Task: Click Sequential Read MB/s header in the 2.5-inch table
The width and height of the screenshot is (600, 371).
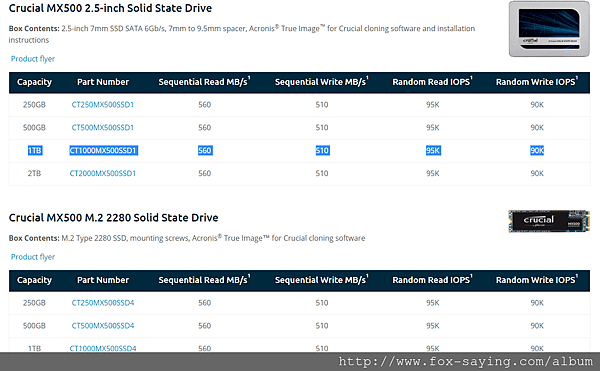Action: pyautogui.click(x=204, y=82)
